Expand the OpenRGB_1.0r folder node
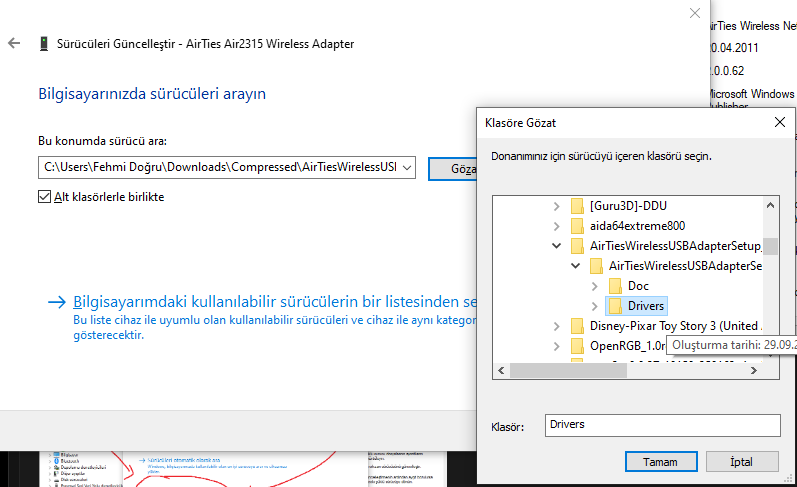Viewport: 797px width, 487px height. click(557, 346)
